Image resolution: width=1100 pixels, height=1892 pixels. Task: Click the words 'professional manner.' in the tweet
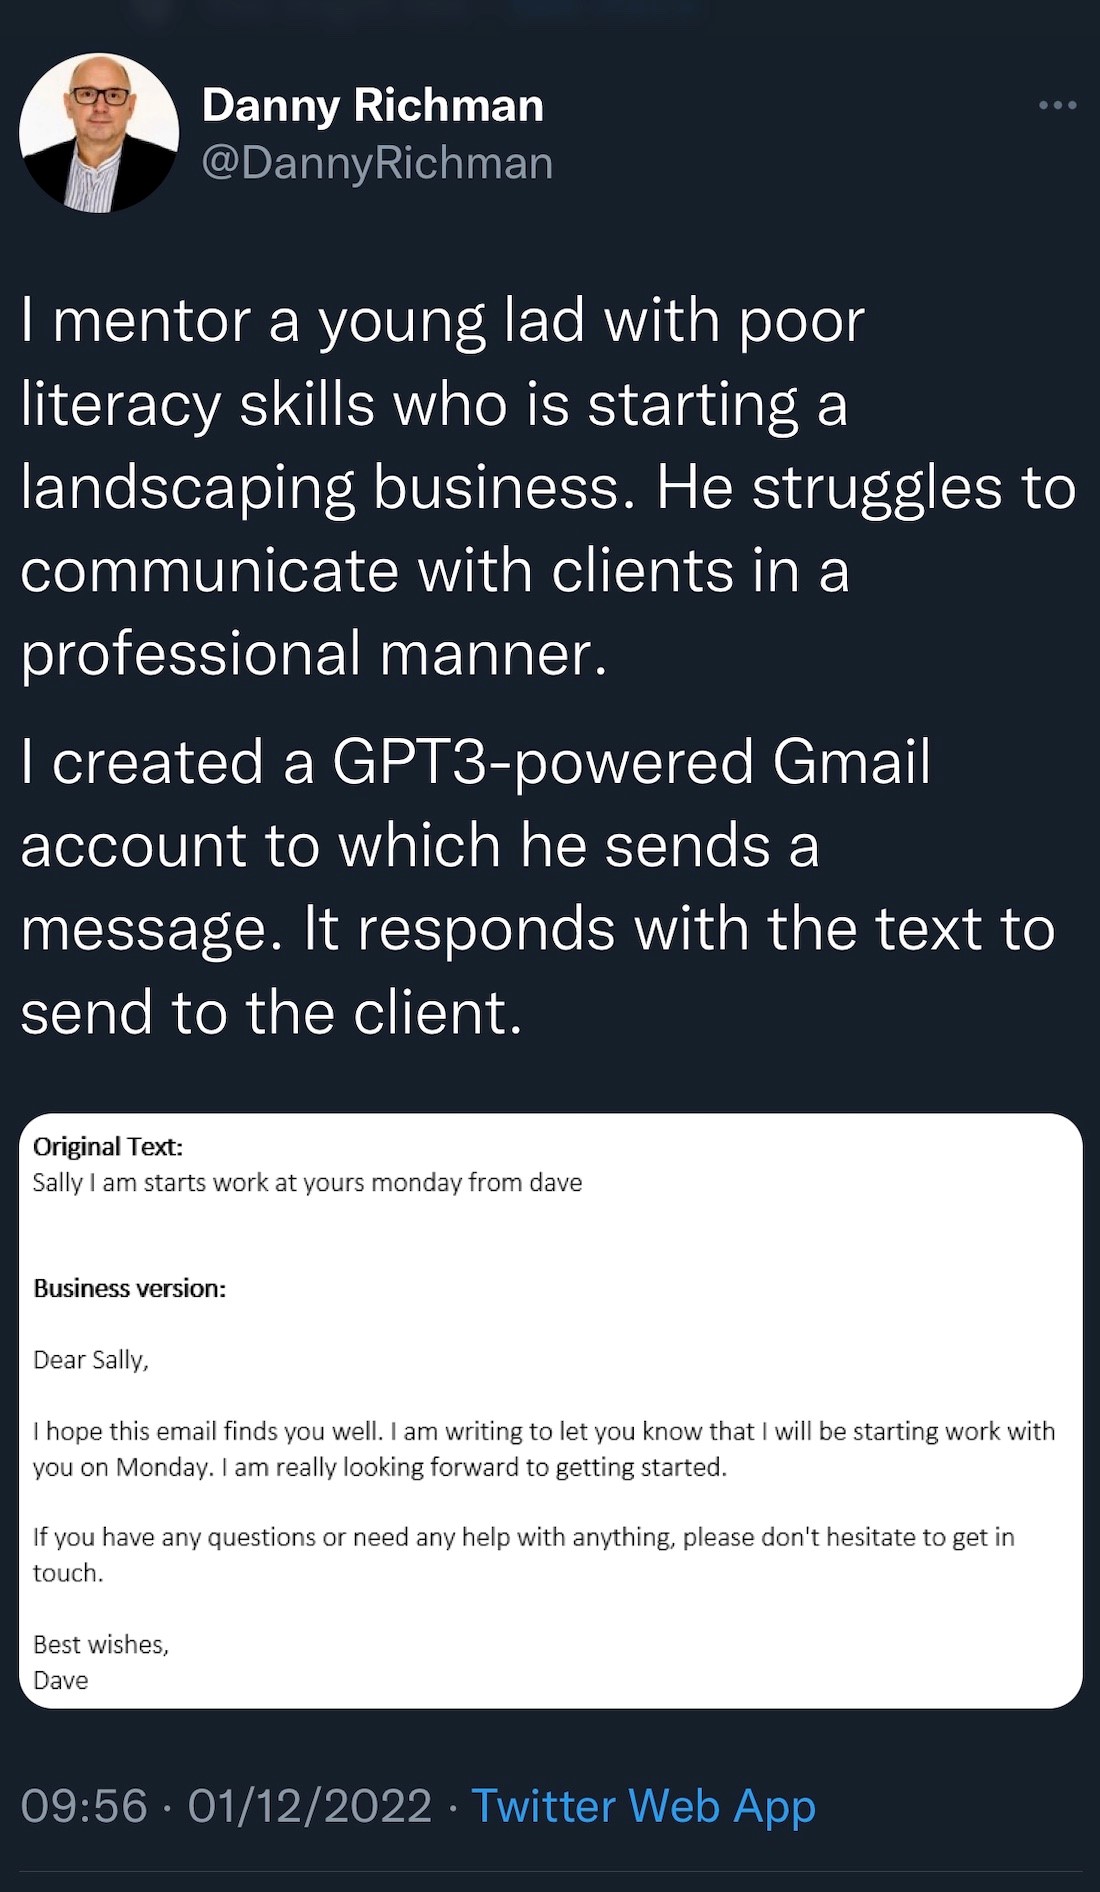point(314,655)
